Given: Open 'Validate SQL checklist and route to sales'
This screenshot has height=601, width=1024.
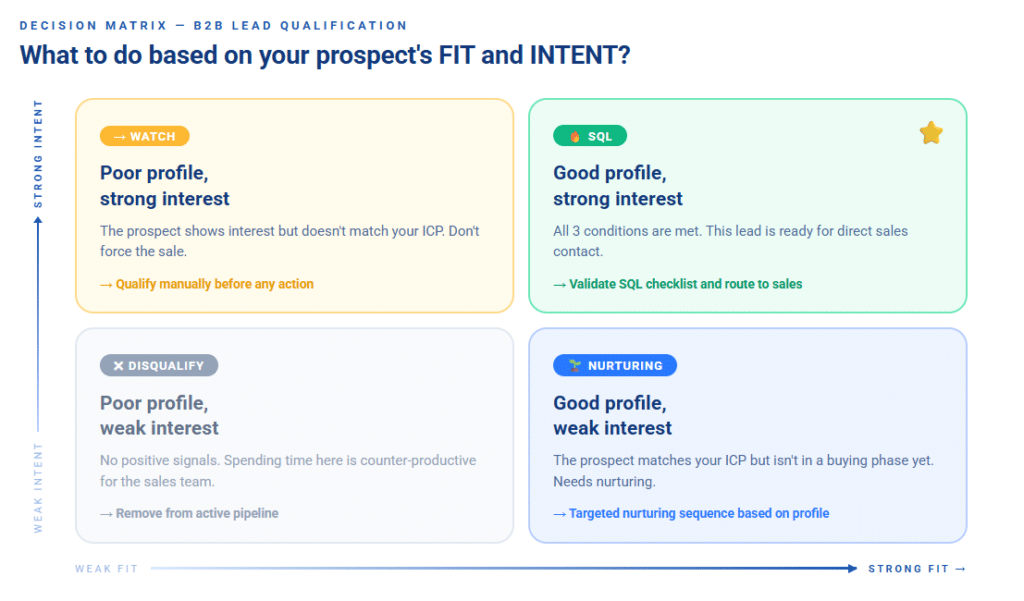Looking at the screenshot, I should point(677,284).
